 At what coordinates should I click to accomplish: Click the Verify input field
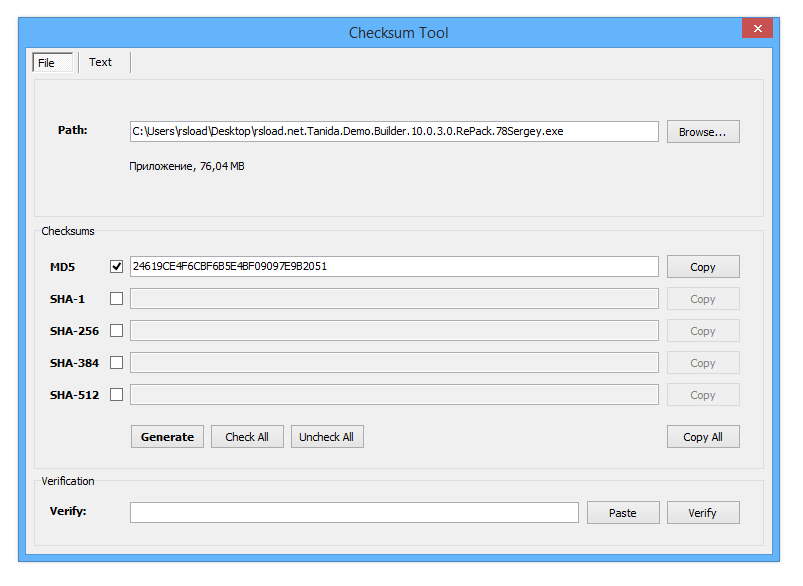pos(354,512)
